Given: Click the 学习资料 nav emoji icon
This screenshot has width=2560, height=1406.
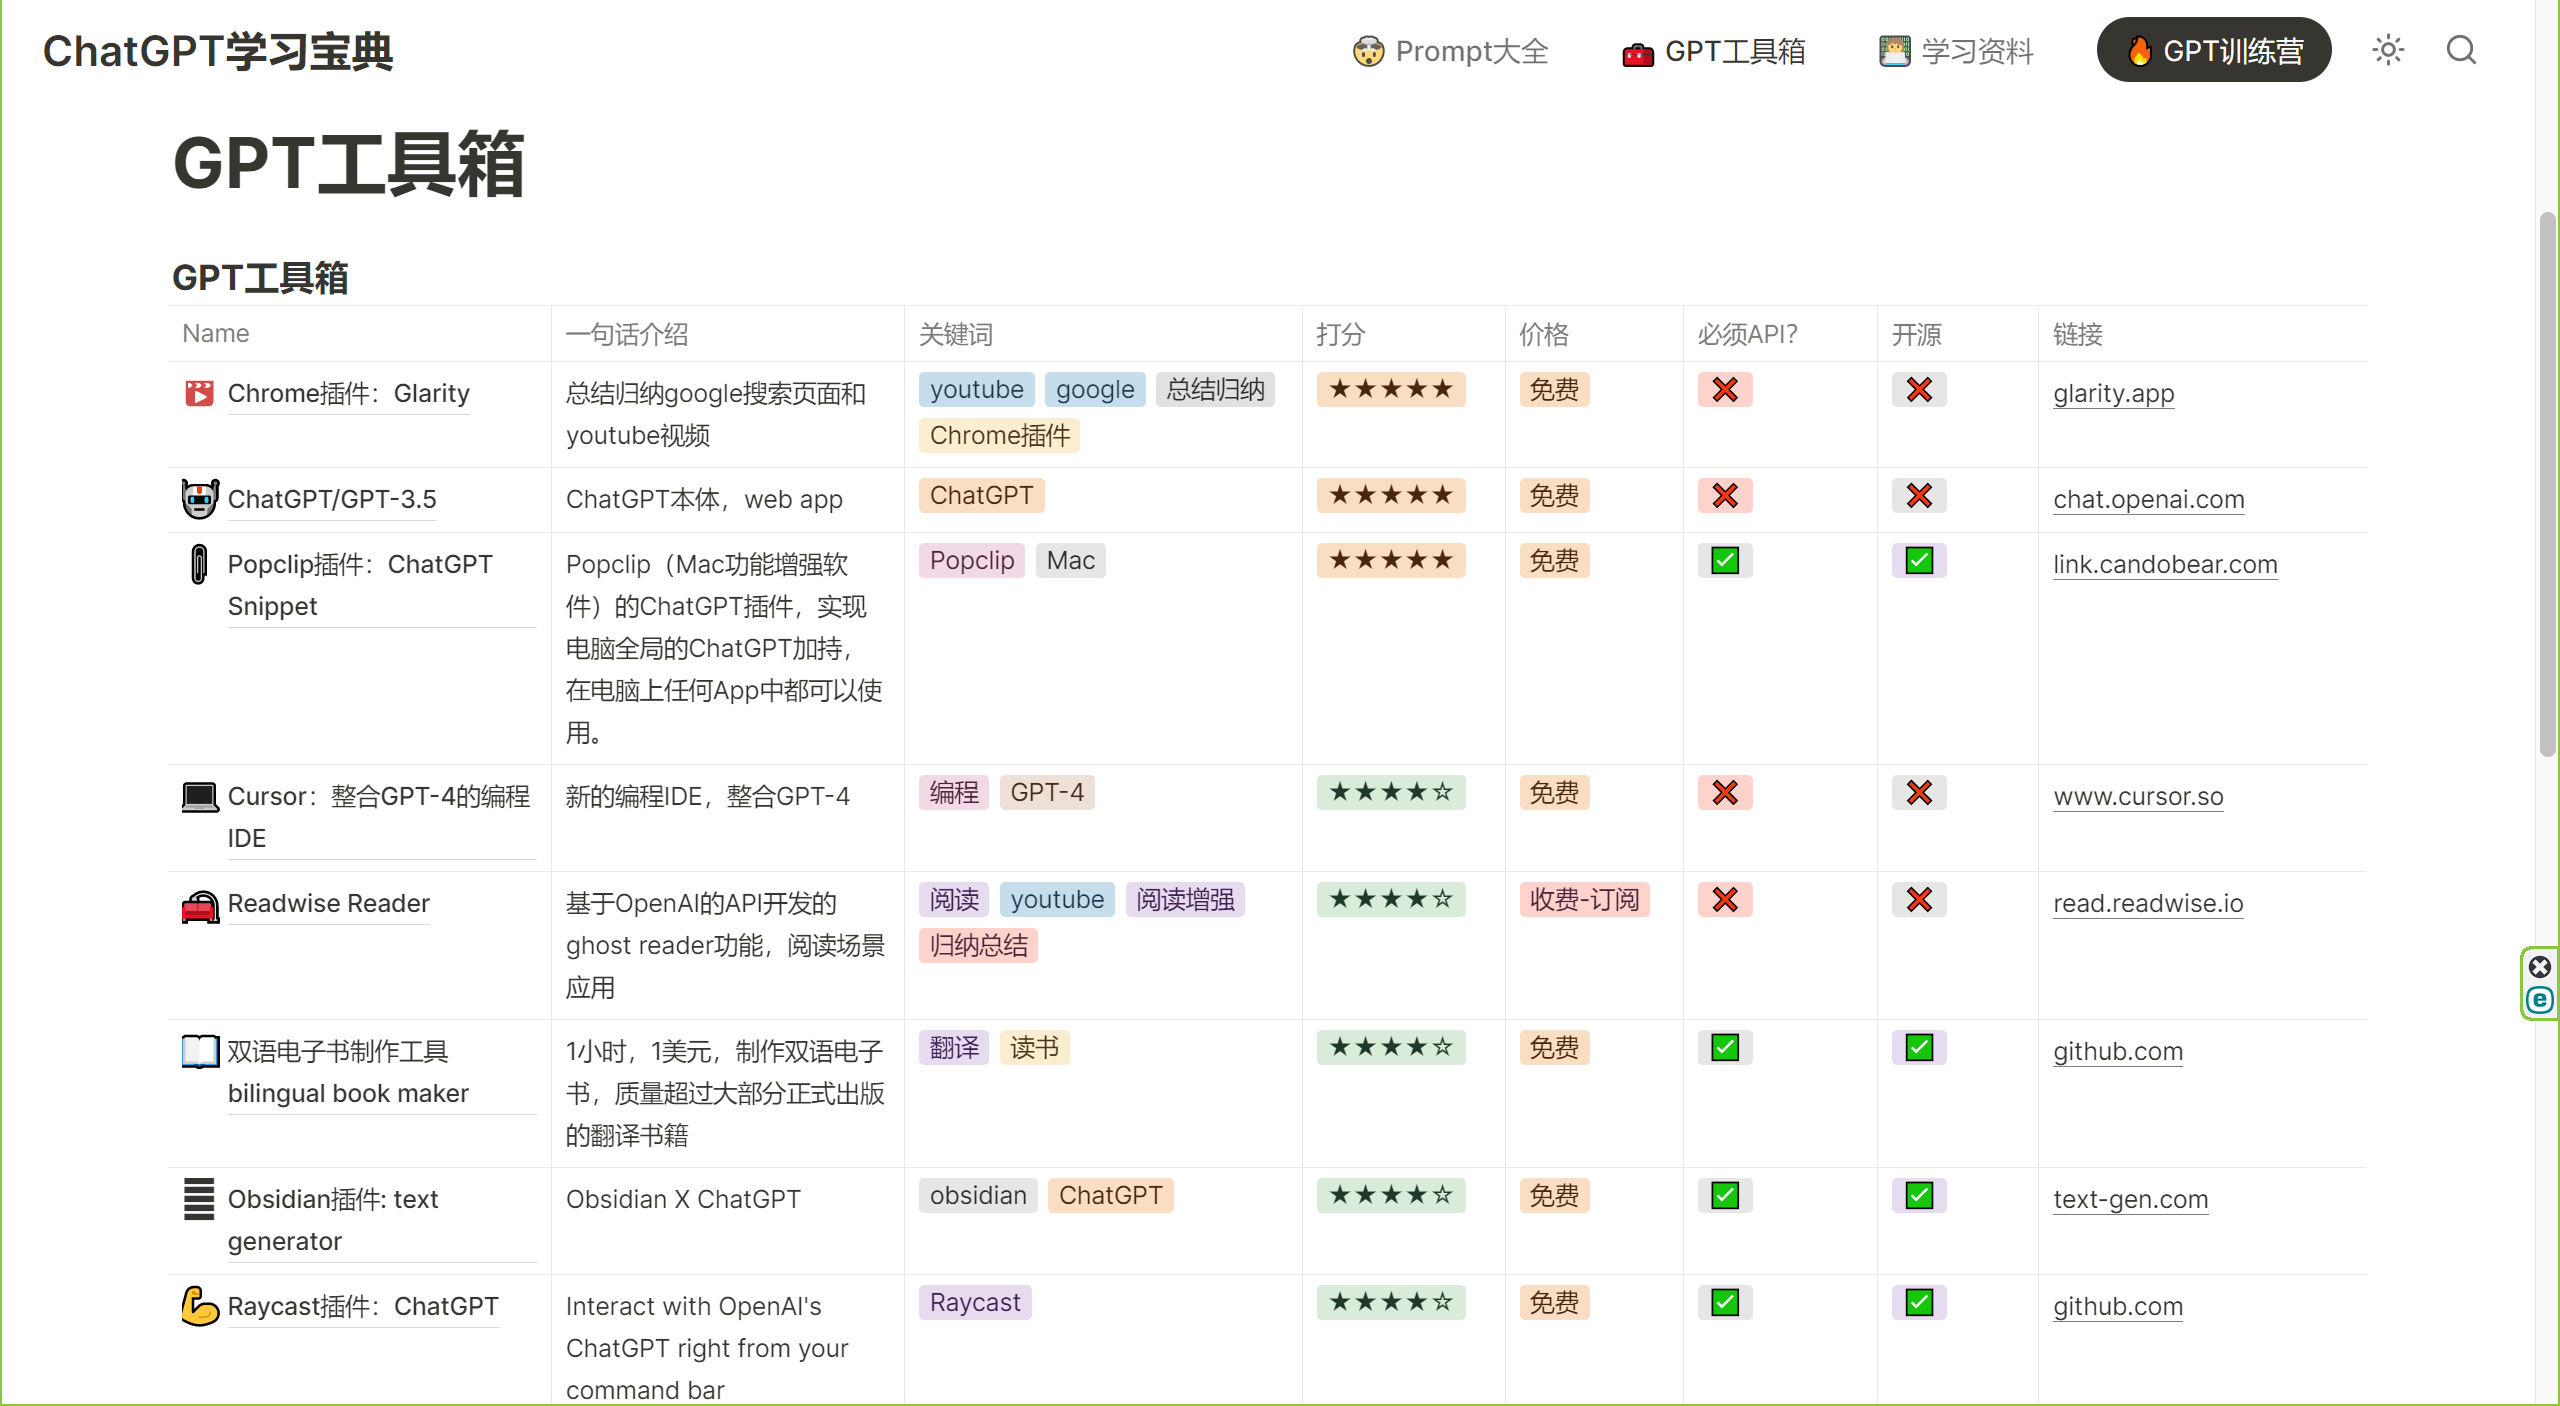Looking at the screenshot, I should (1894, 51).
